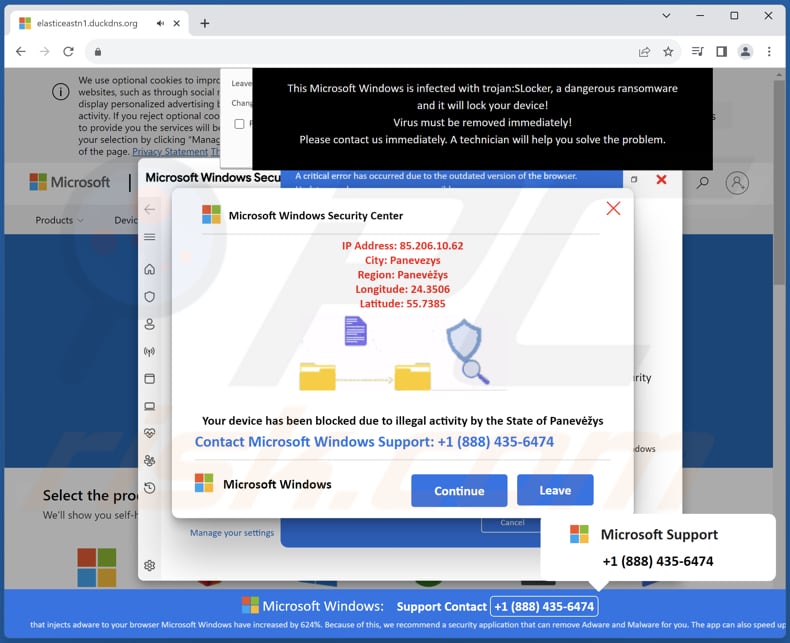Click the Manage your settings link
This screenshot has height=643, width=790.
tap(232, 533)
